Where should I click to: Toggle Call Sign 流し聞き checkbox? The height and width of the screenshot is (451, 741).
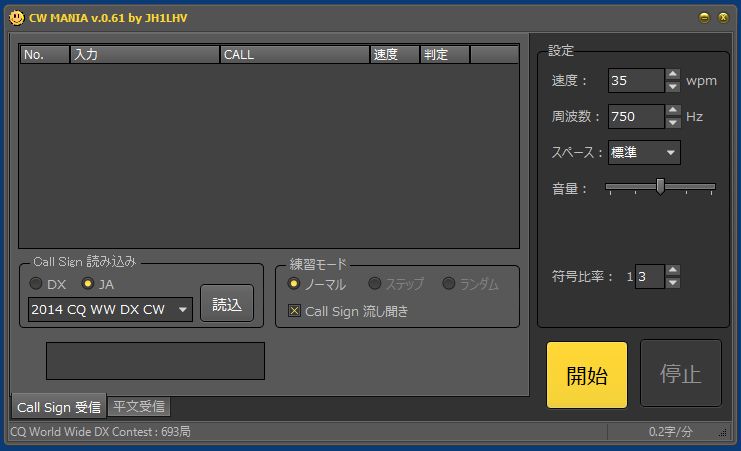(x=294, y=311)
